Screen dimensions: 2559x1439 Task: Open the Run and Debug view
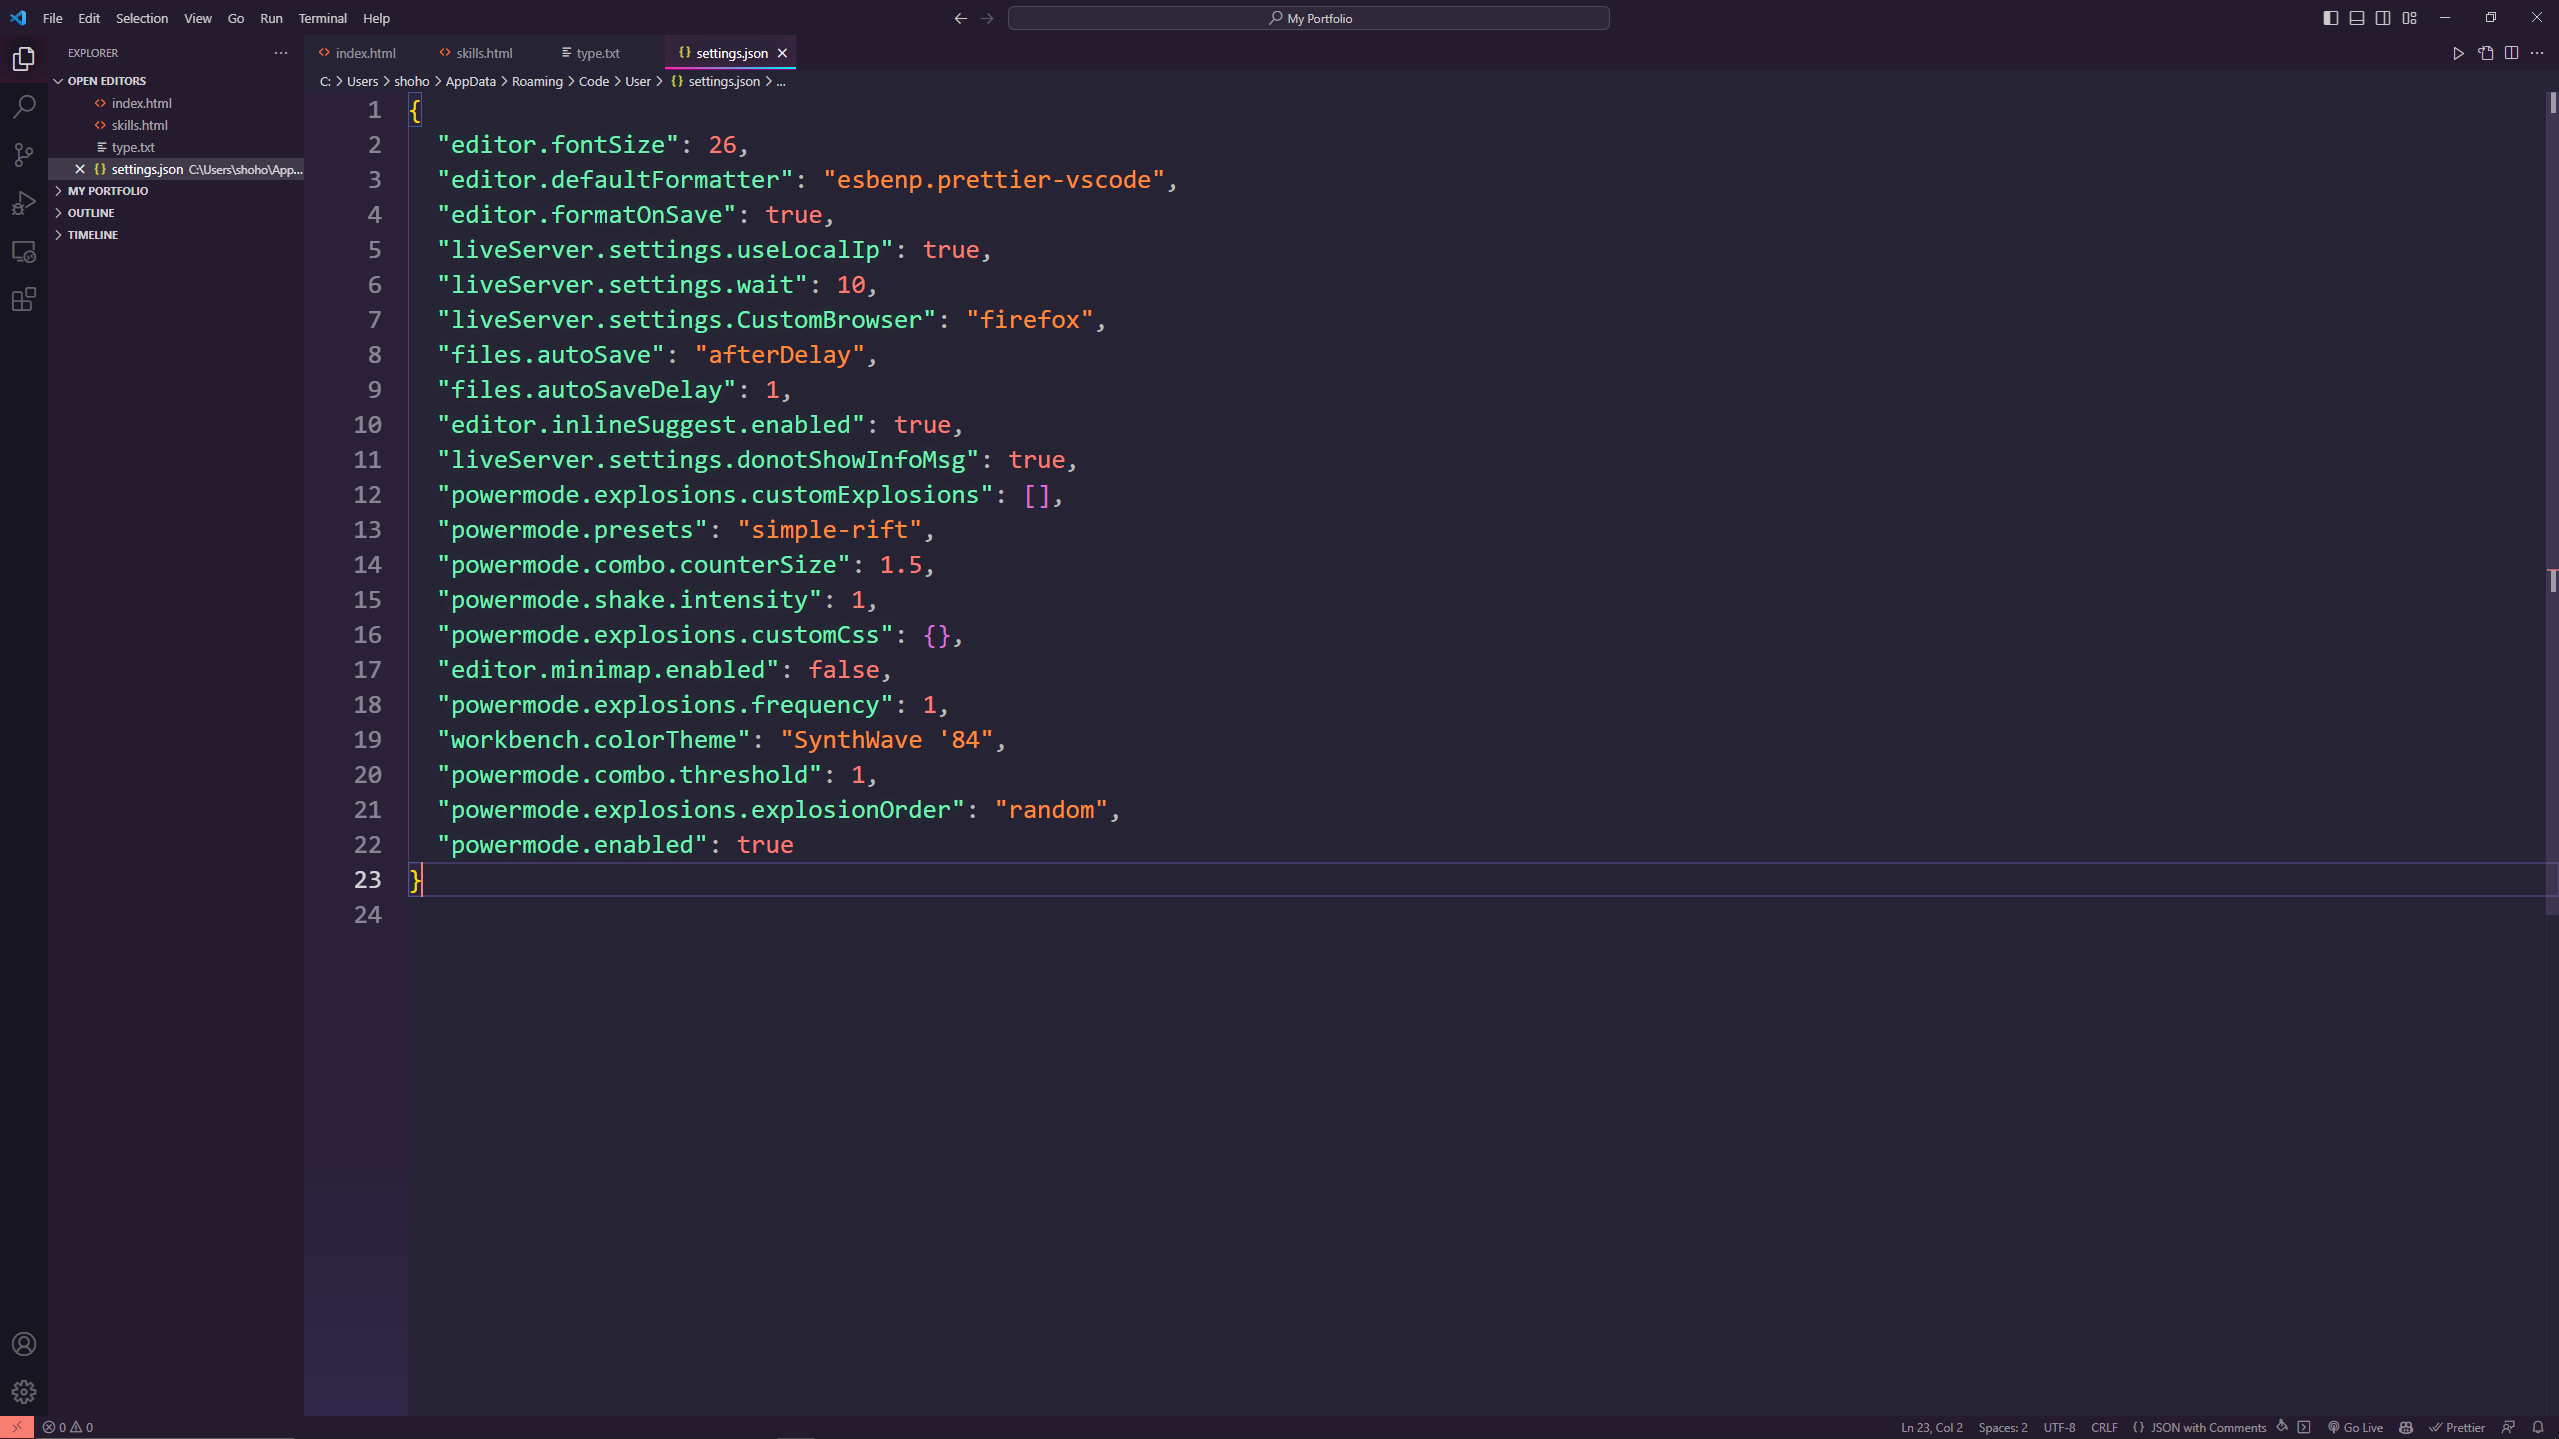tap(23, 203)
